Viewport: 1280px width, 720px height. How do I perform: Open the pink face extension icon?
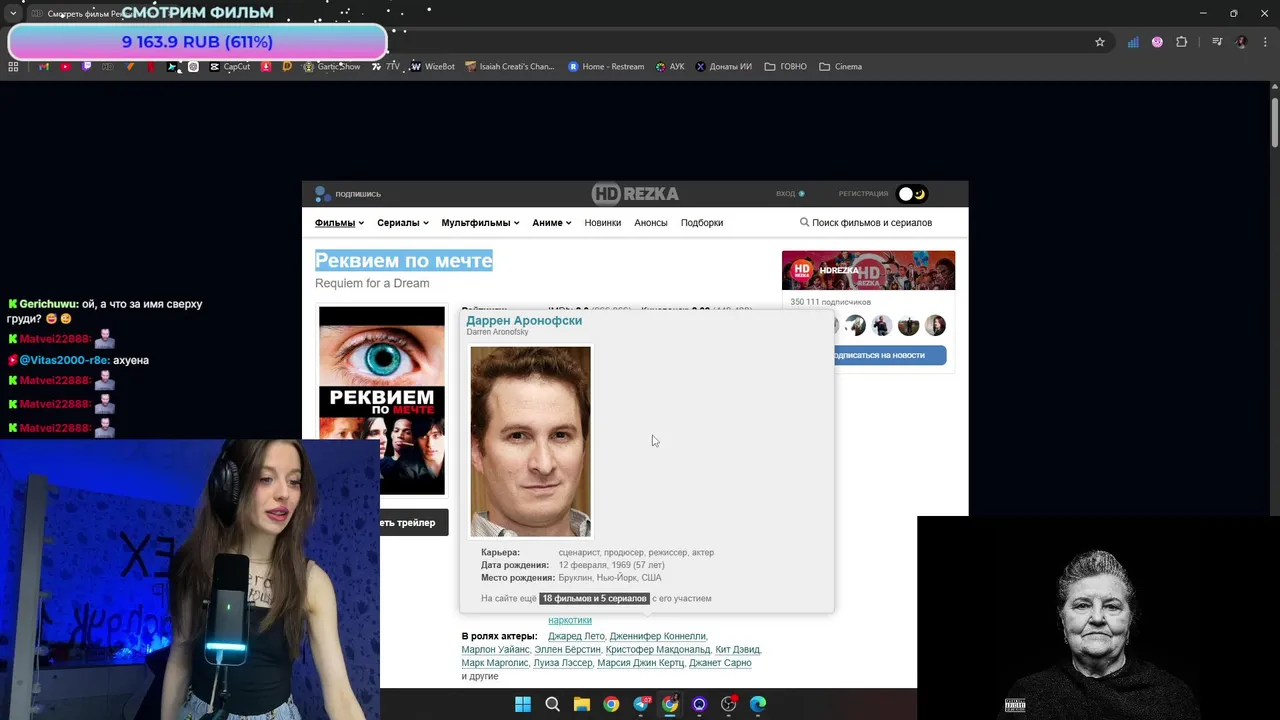[x=1157, y=42]
